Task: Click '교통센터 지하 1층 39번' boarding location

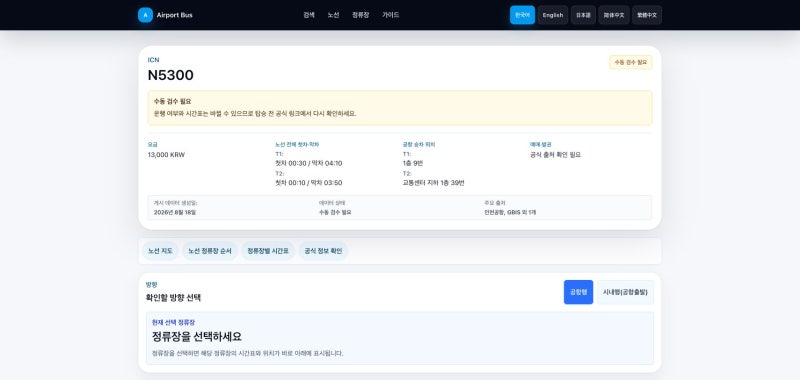Action: coord(433,183)
